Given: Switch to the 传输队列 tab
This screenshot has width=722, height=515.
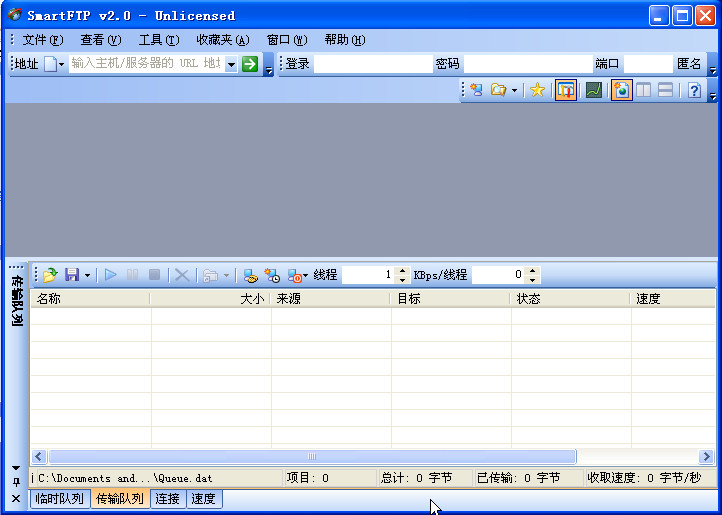Looking at the screenshot, I should [x=120, y=498].
